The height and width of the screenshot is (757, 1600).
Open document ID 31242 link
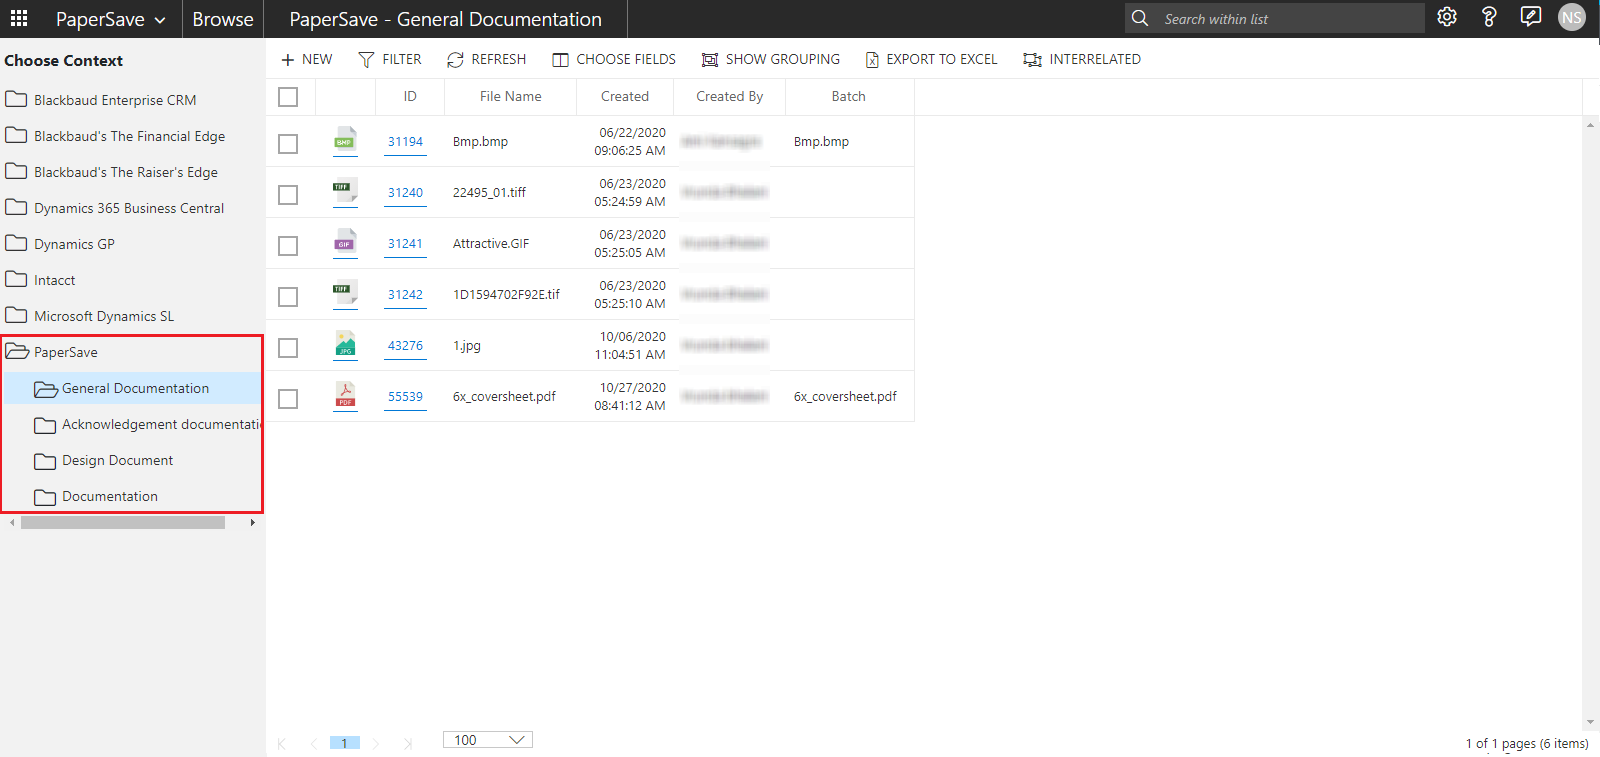click(405, 295)
